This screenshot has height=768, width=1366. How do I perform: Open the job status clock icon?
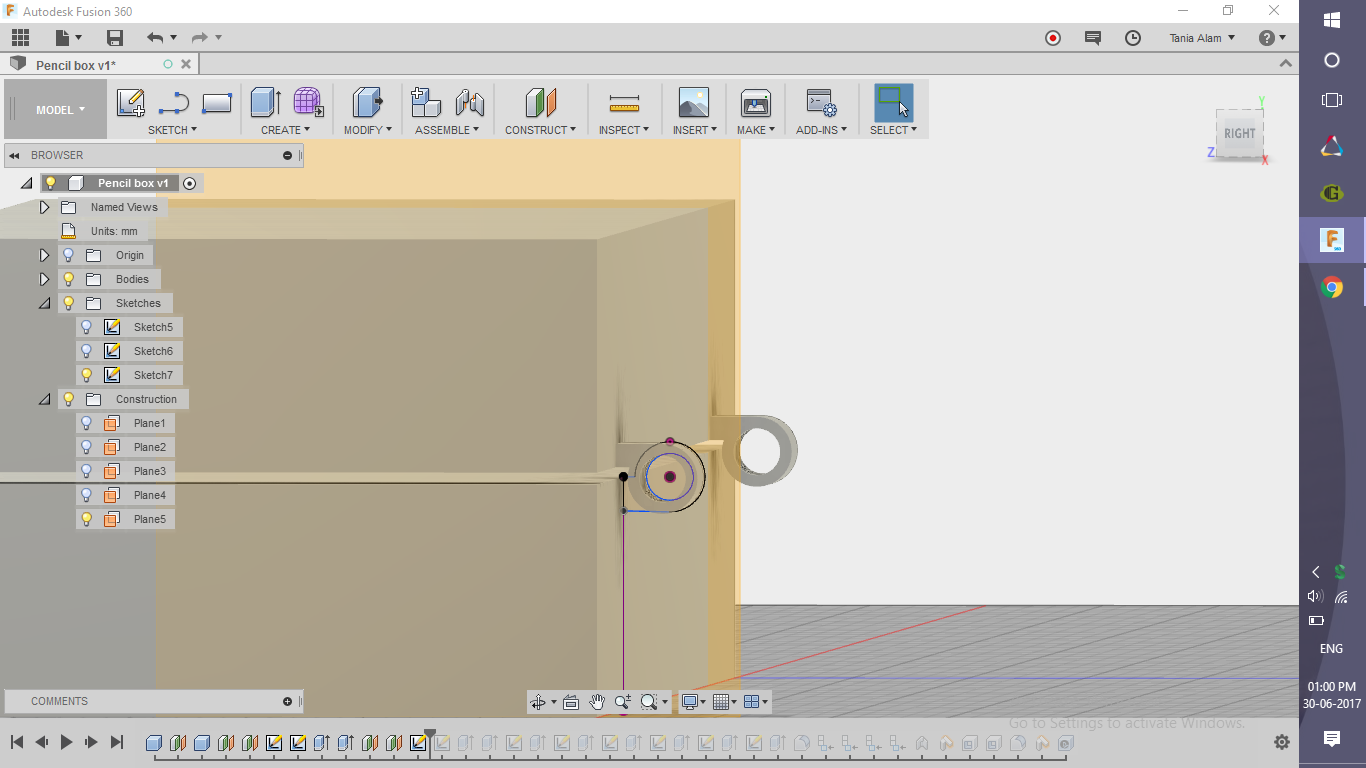(1133, 38)
